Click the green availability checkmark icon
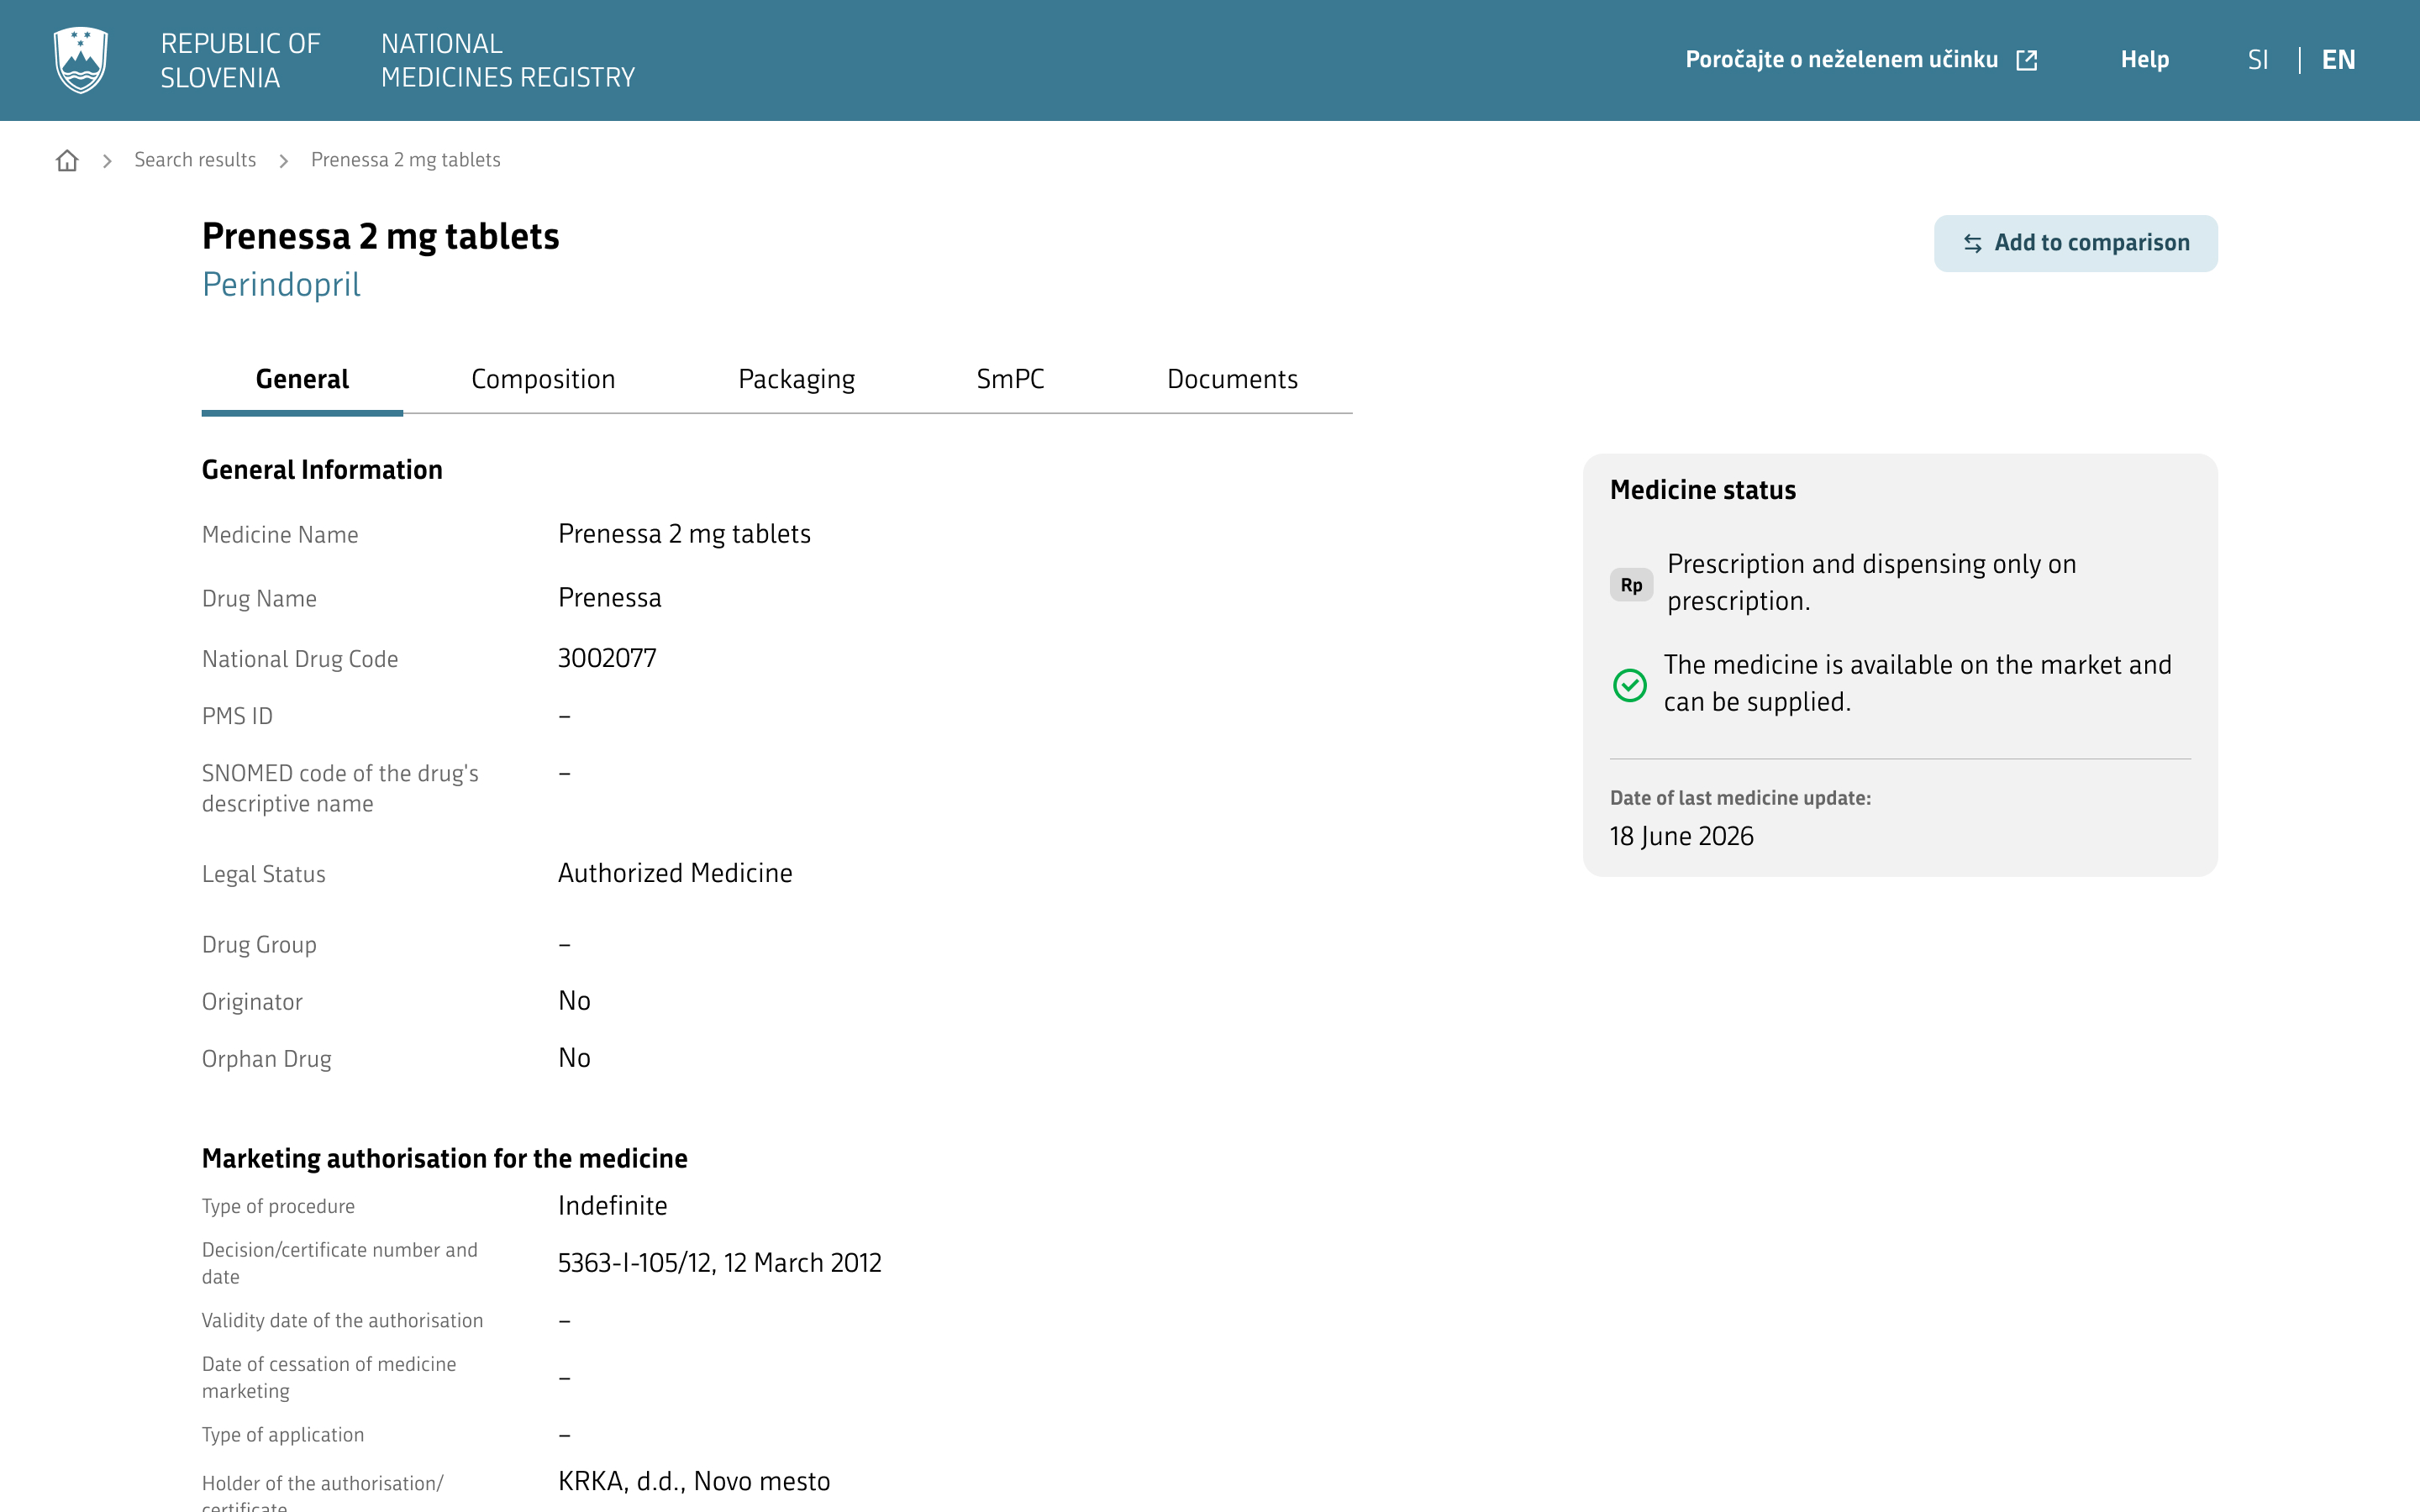 point(1630,685)
